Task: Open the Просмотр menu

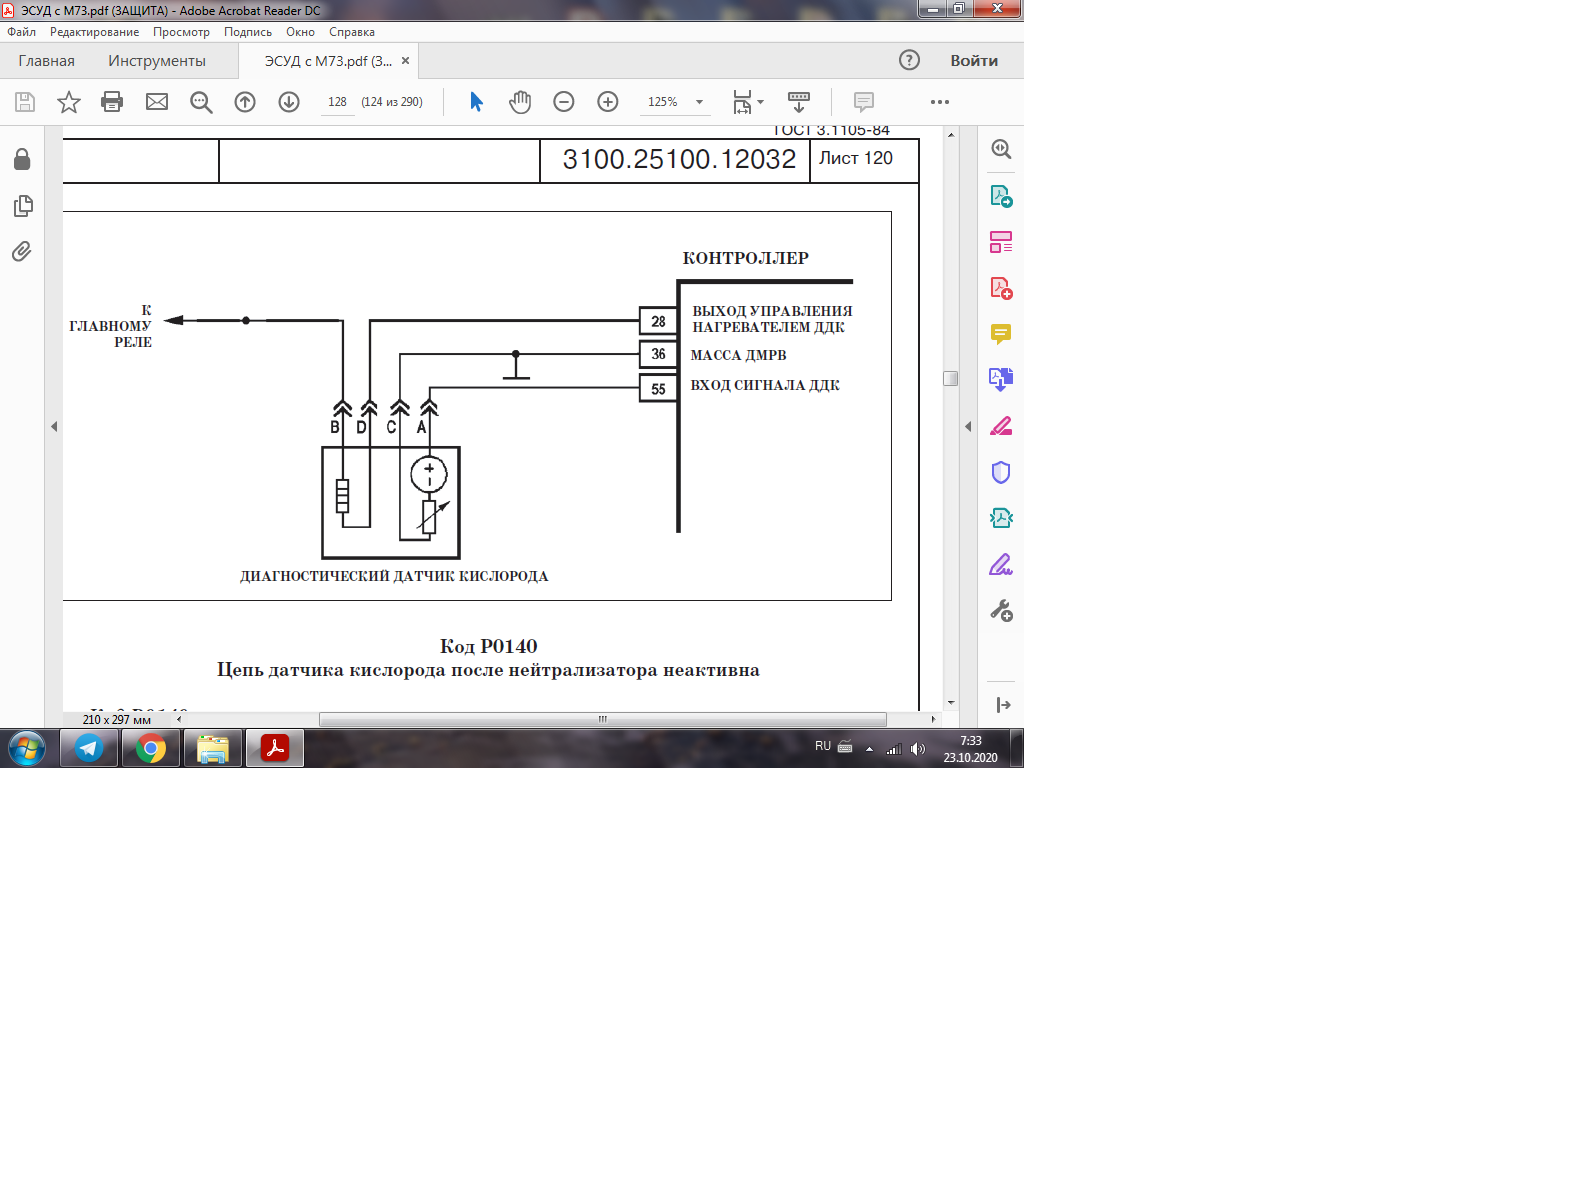Action: [181, 32]
